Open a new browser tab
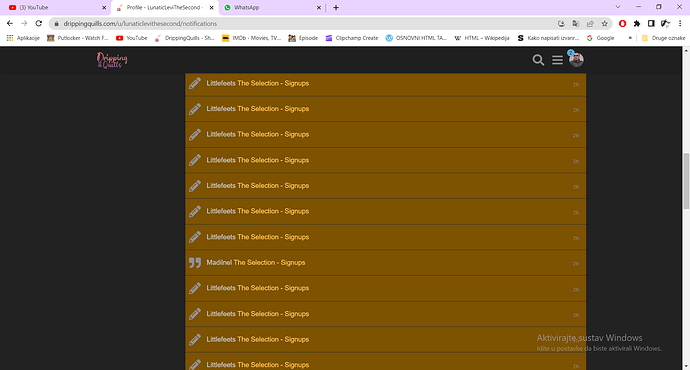 336,7
